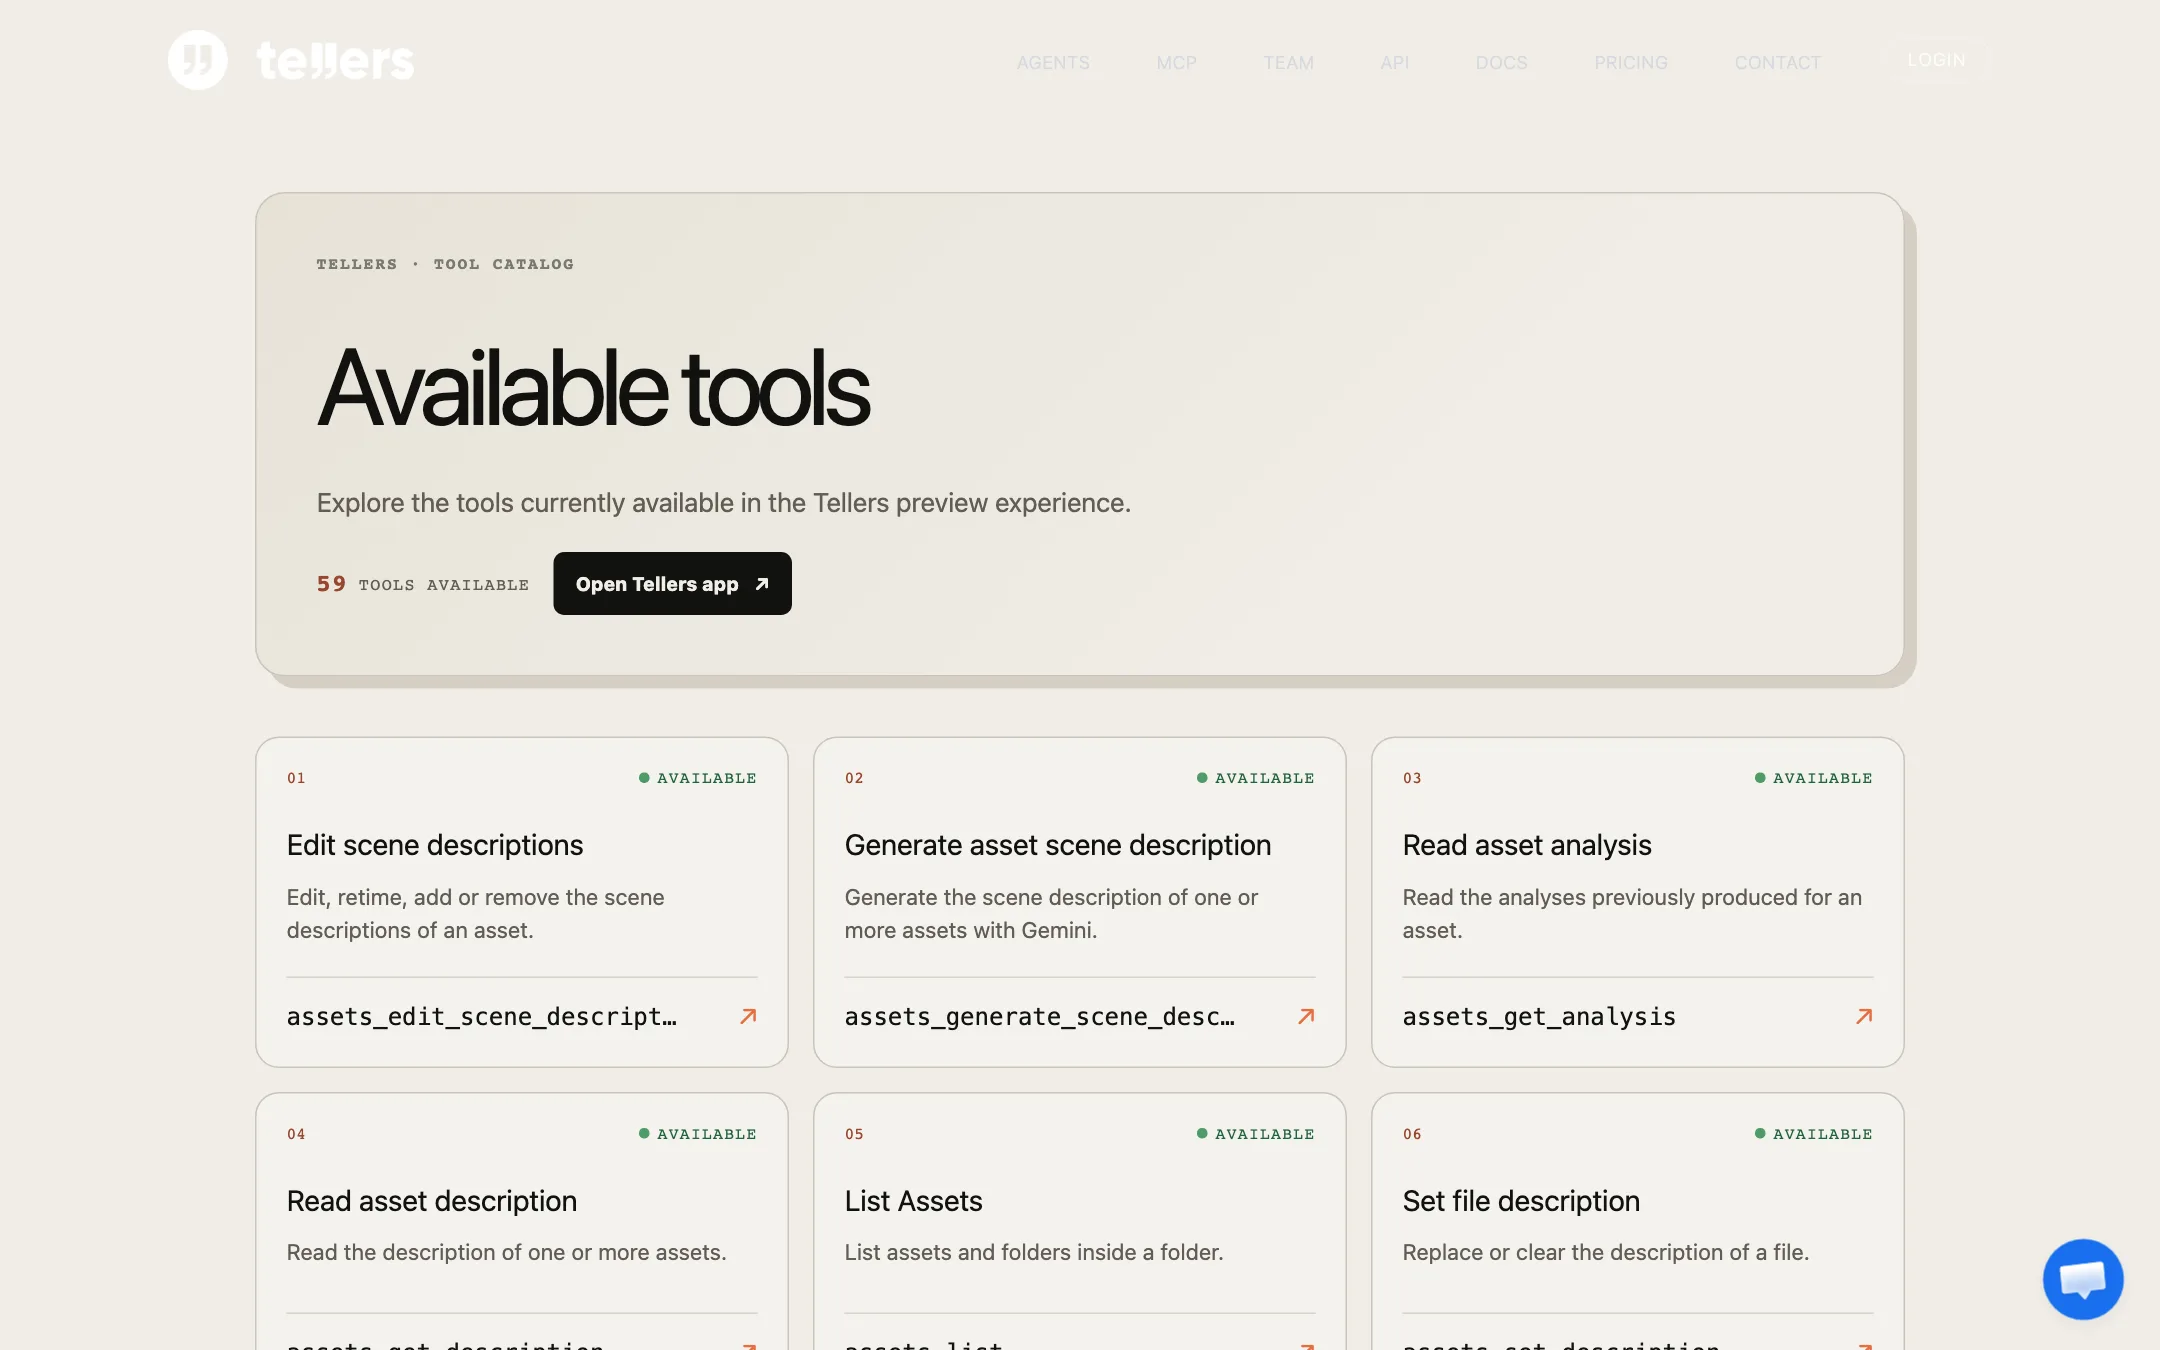Click arrow icon on assets_generate_scene_desc card
Viewport: 2160px width, 1350px height.
1306,1016
